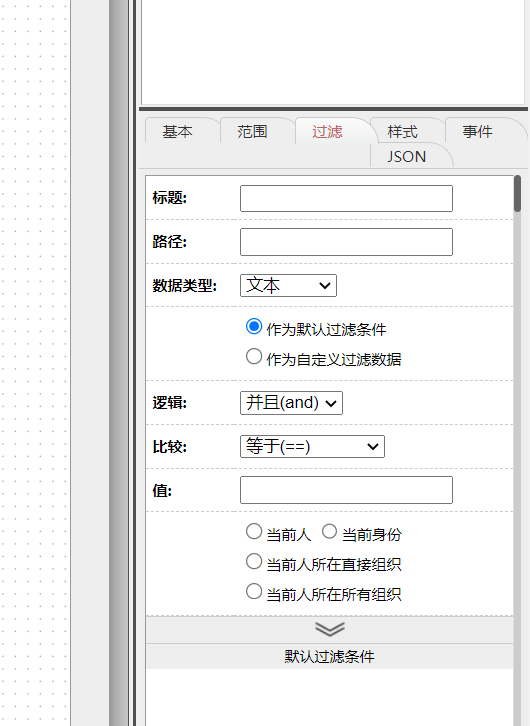
Task: Click the 值: label
Action: click(162, 490)
